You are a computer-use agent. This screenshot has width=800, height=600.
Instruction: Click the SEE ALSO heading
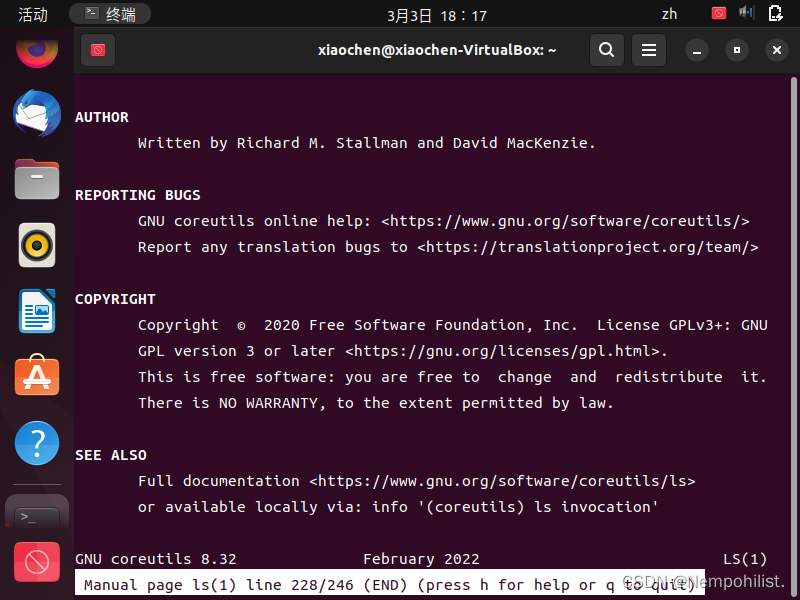coord(111,455)
